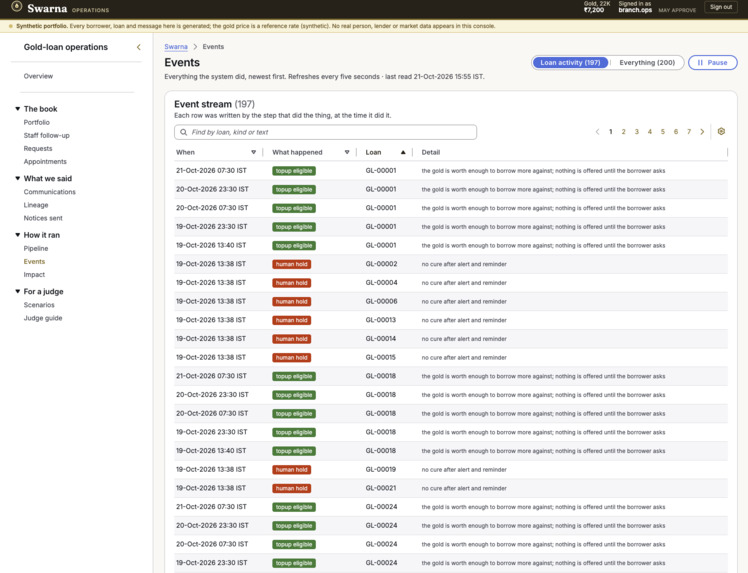This screenshot has height=573, width=748.
Task: Click the Swarna logo emblem icon
Action: (x=17, y=6)
